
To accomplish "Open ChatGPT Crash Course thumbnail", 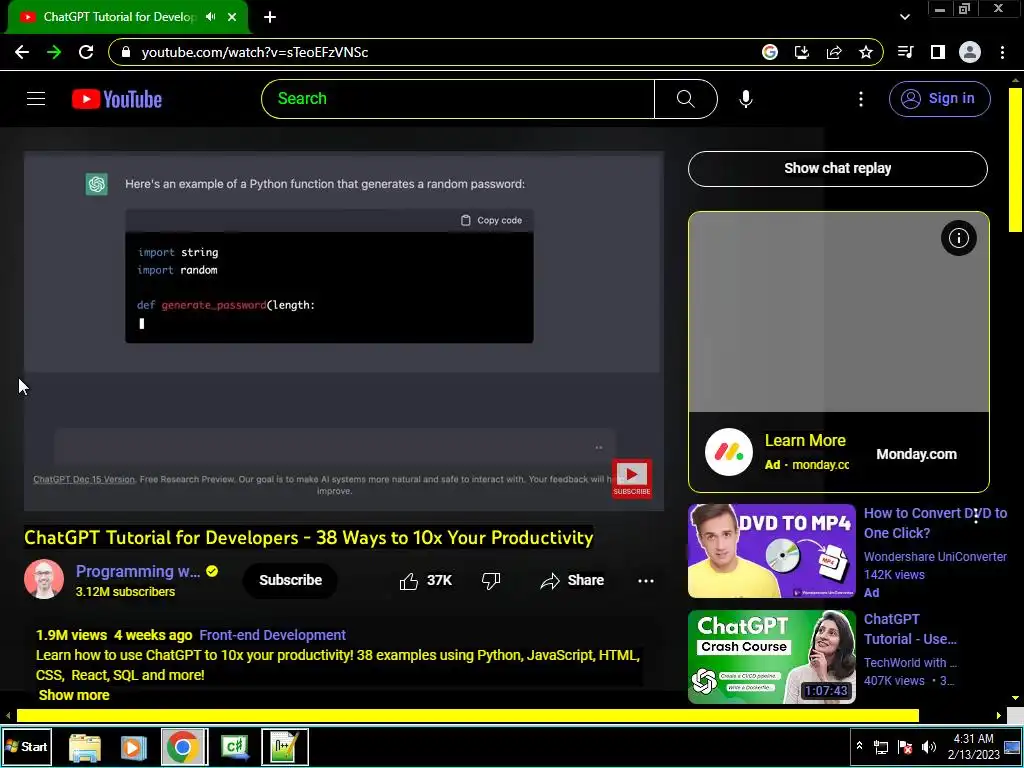I will (771, 657).
